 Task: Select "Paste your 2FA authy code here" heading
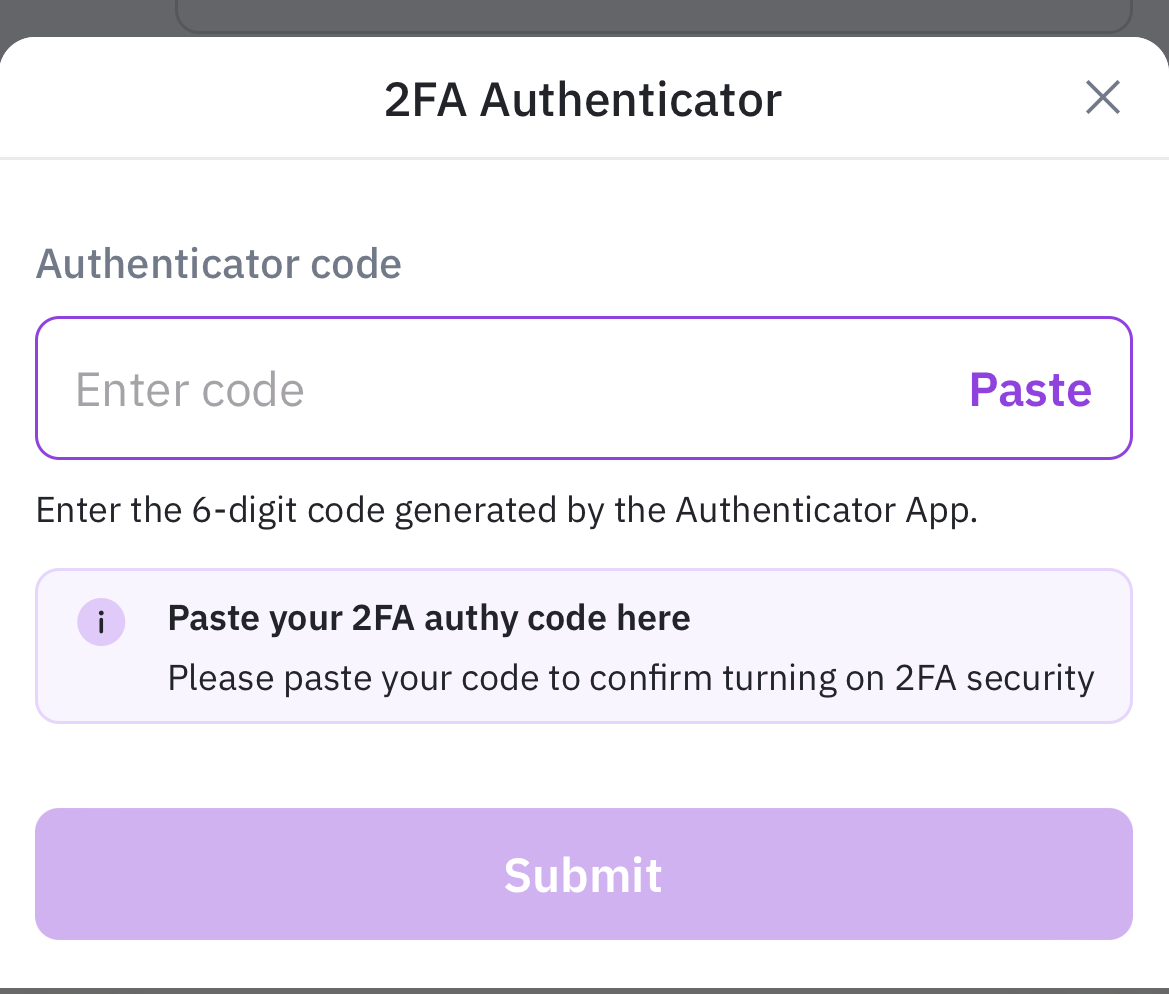[429, 618]
